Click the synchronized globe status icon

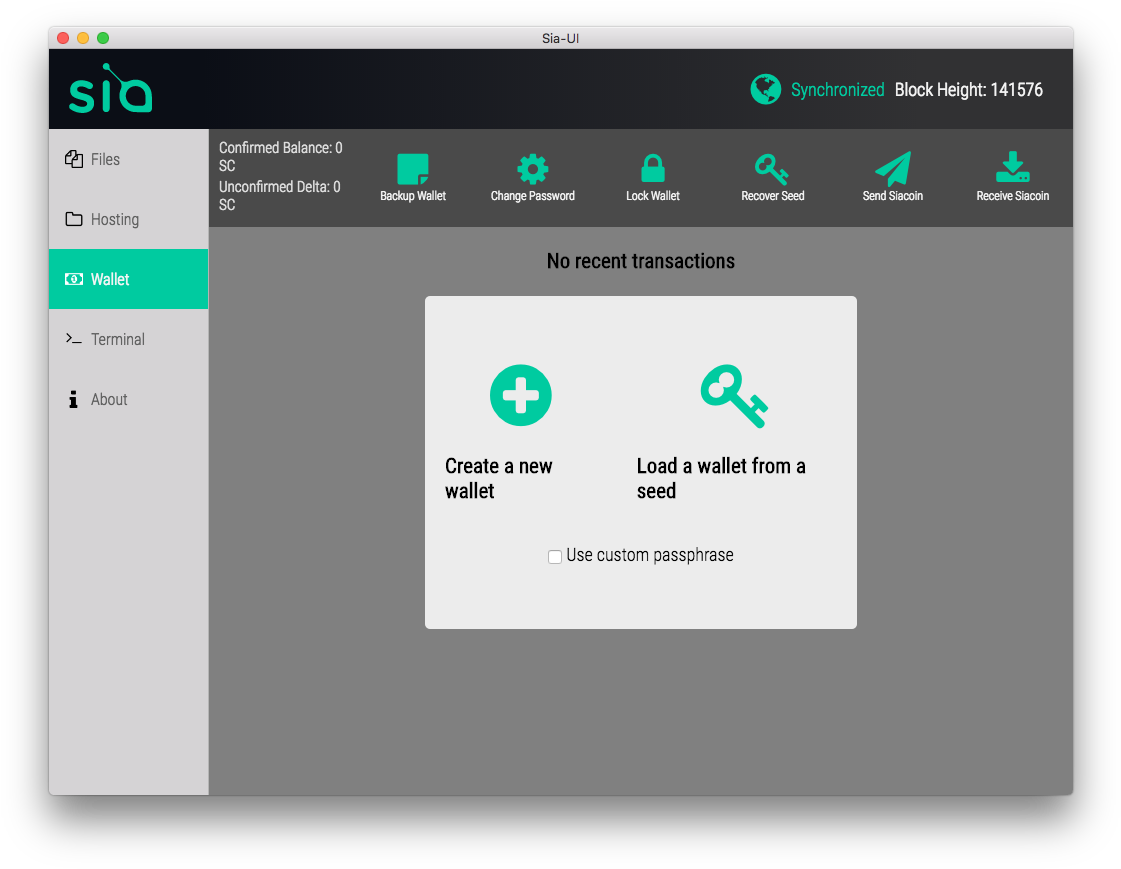pos(765,89)
